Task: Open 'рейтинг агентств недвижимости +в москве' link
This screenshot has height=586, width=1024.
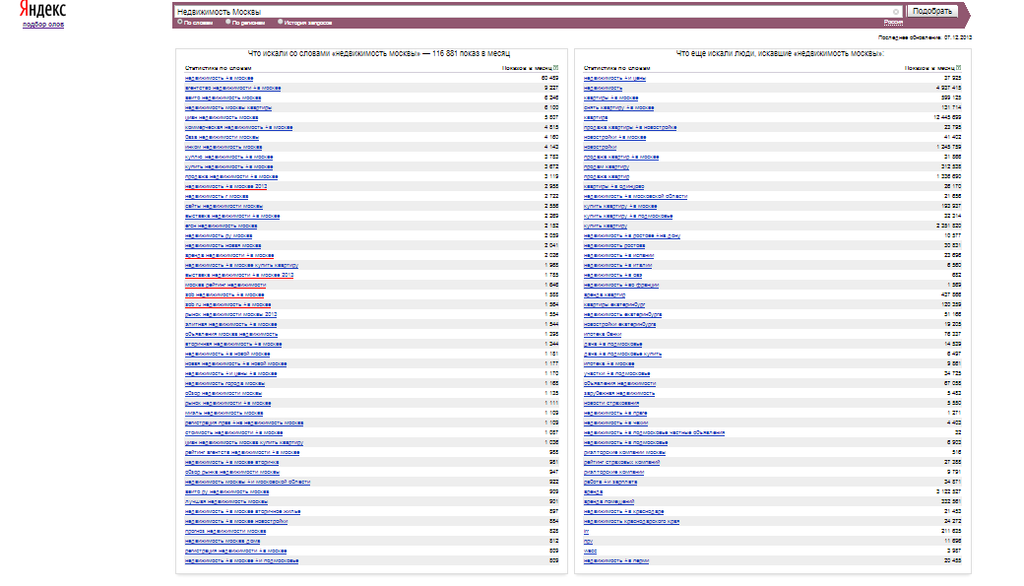Action: click(x=242, y=452)
